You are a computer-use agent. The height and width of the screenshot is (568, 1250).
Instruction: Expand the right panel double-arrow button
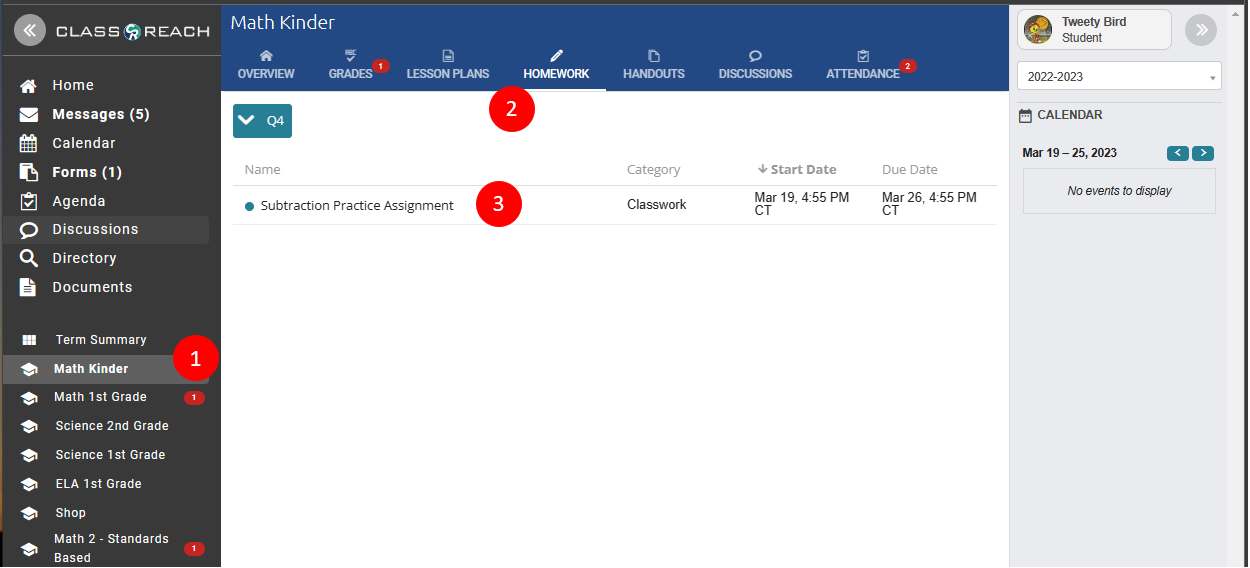click(1200, 31)
